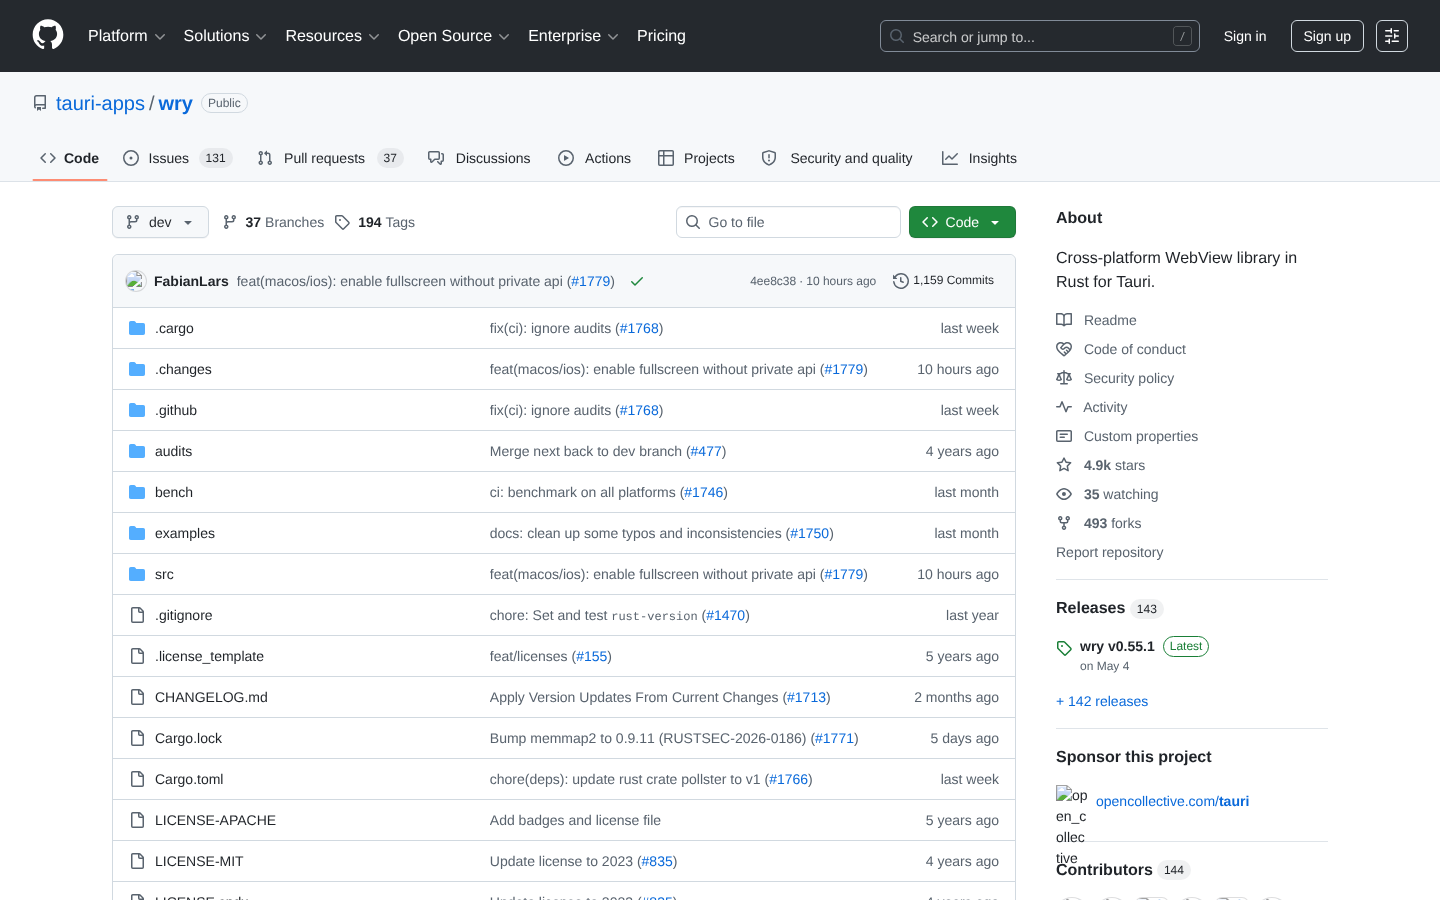Screen dimensions: 1440x900
Task: Click the src folder icon
Action: (x=137, y=574)
